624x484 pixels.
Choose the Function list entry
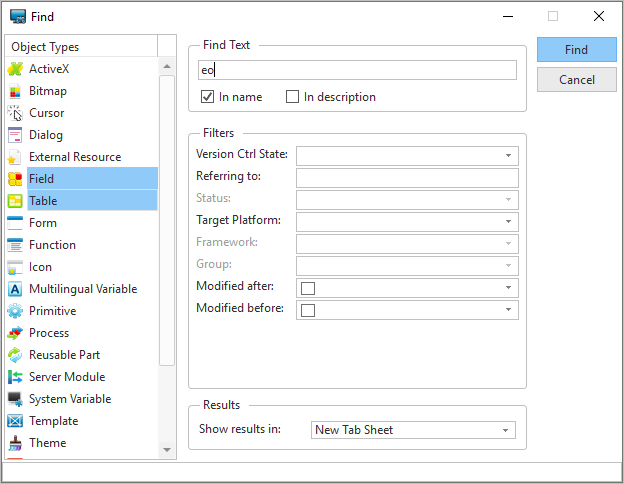[52, 245]
